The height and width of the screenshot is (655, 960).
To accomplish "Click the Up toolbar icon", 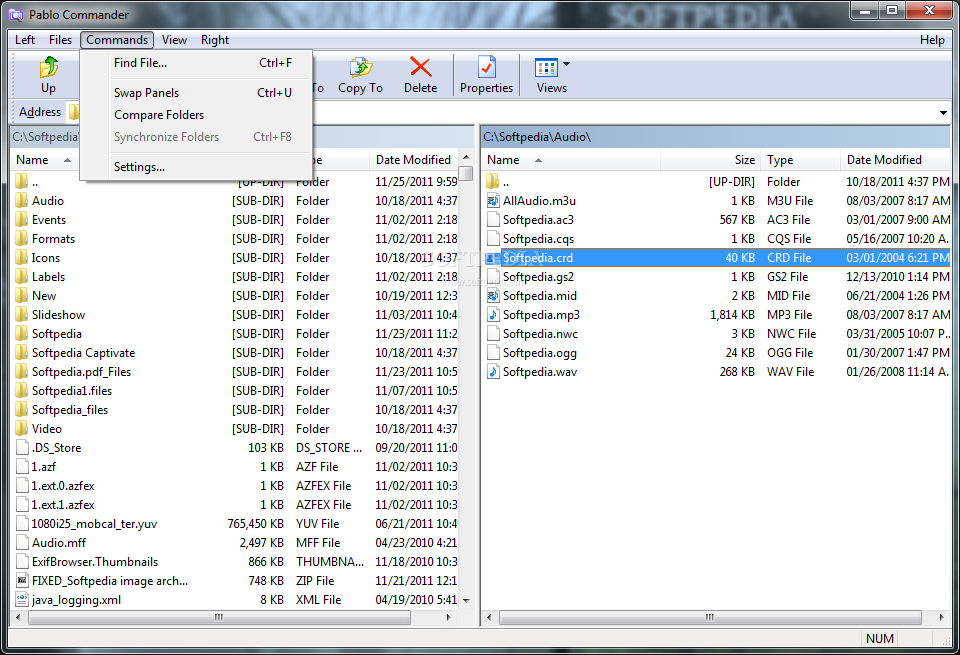I will [x=48, y=67].
